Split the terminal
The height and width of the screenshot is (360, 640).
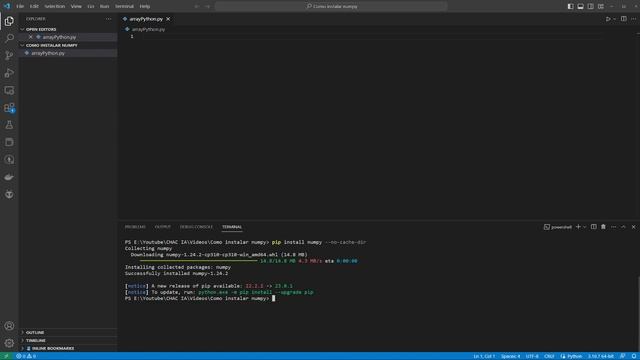pyautogui.click(x=593, y=227)
